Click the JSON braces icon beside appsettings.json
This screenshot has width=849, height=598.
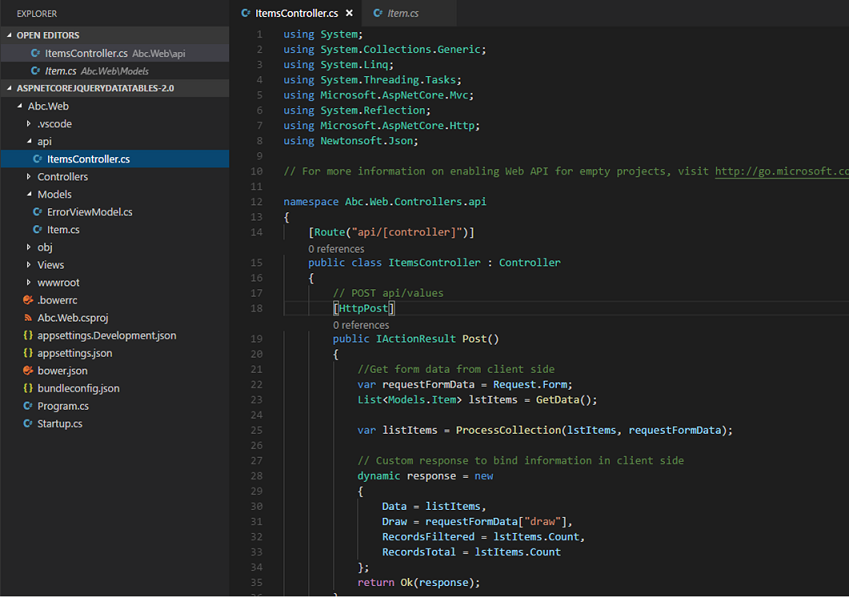pyautogui.click(x=28, y=353)
